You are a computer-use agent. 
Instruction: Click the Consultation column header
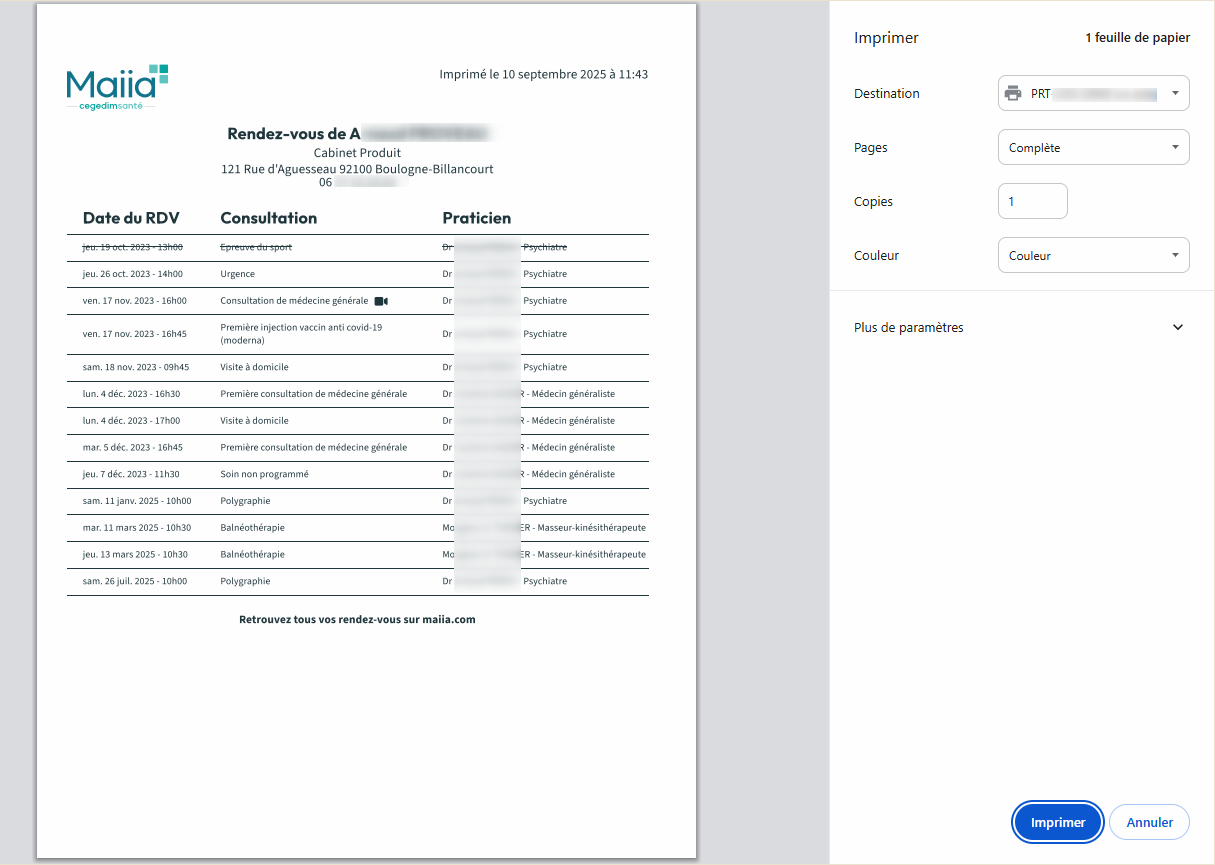[268, 218]
